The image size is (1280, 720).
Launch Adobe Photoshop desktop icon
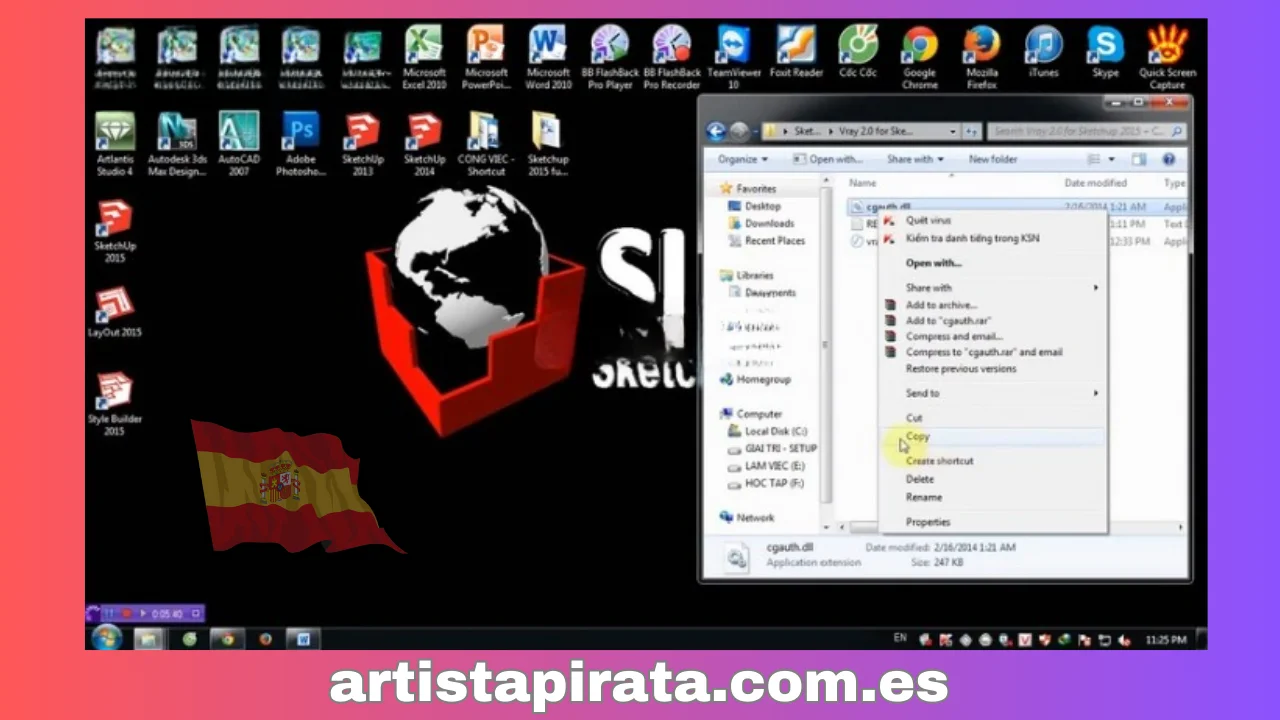tap(301, 144)
